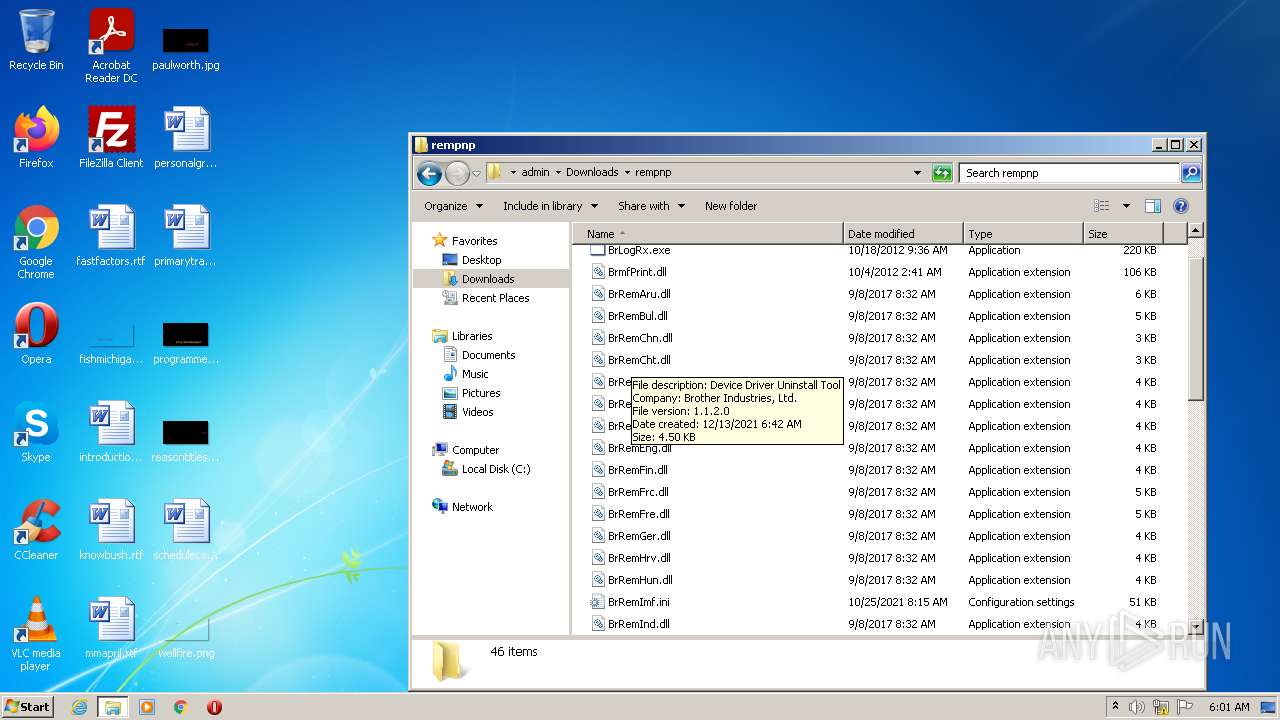Open recent pages dropdown arrow
This screenshot has height=720, width=1280.
476,173
